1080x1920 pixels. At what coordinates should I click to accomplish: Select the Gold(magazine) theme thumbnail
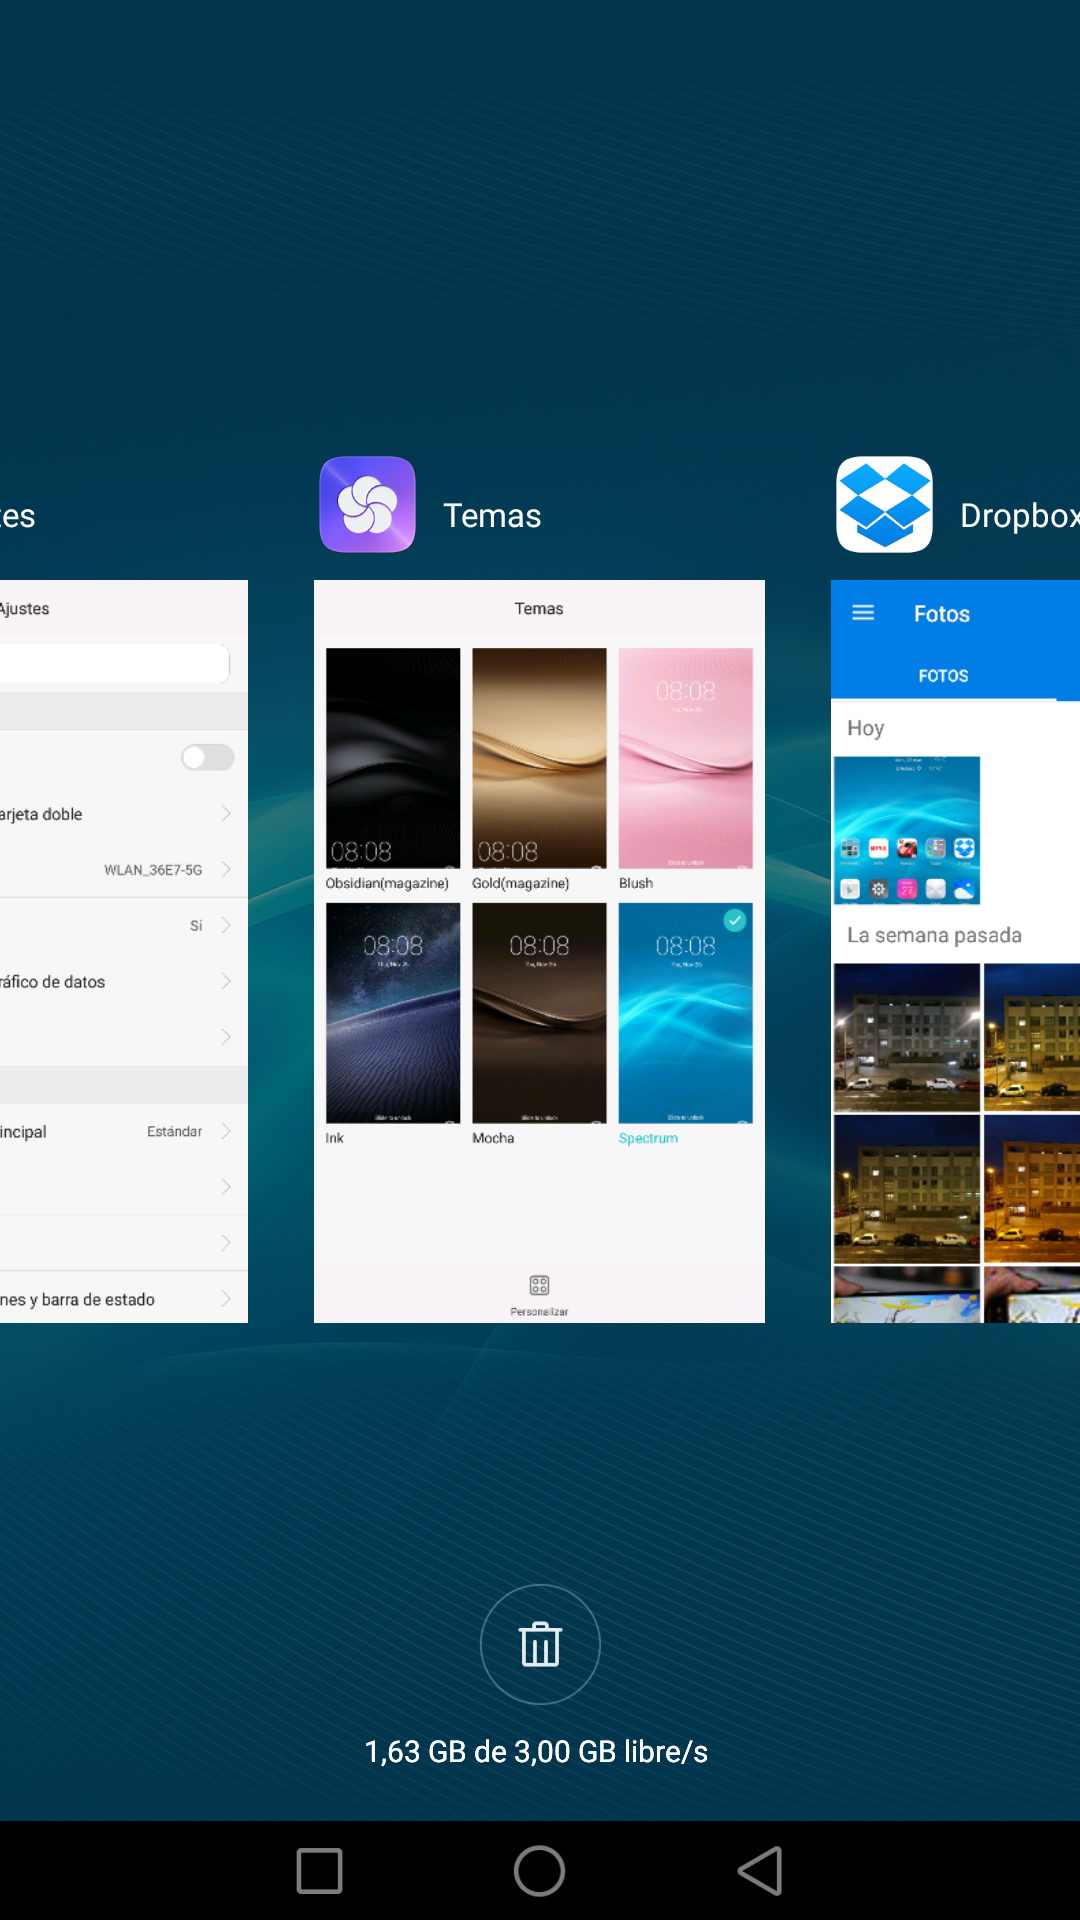[539, 758]
